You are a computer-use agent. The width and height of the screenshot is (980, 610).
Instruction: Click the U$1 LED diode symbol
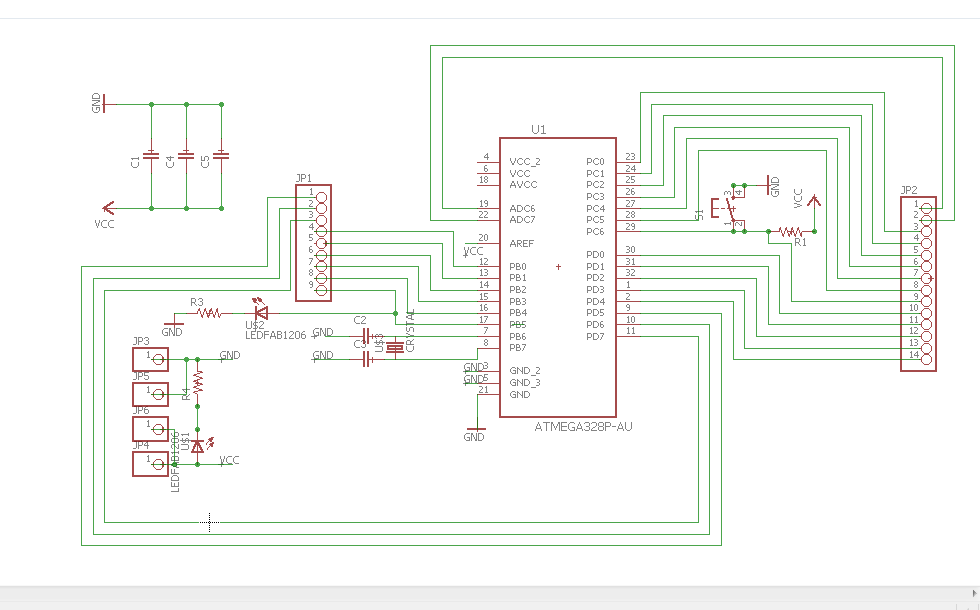click(200, 445)
